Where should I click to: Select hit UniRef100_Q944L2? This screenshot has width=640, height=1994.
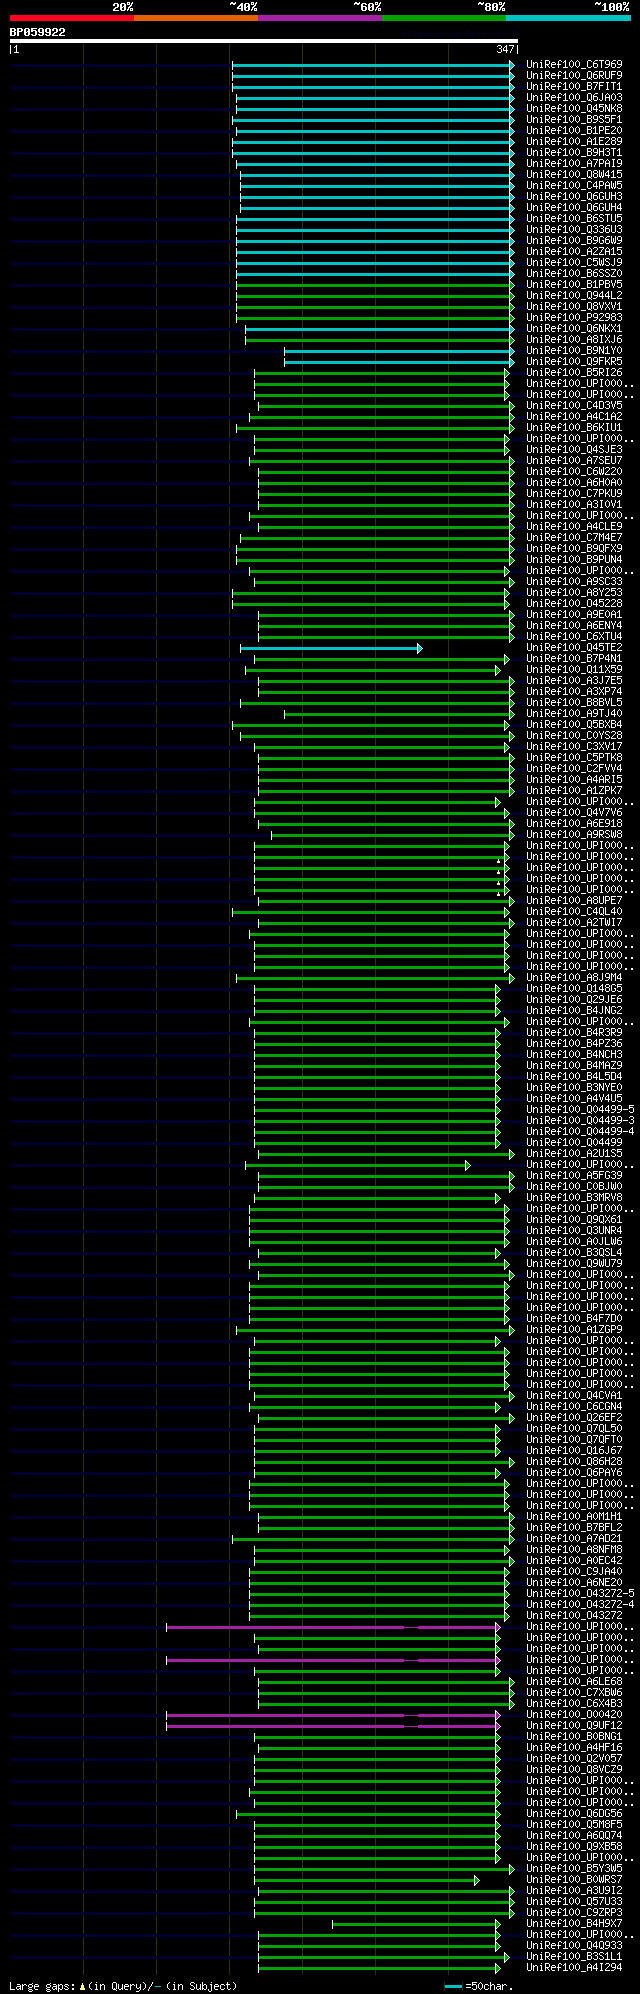tap(574, 295)
